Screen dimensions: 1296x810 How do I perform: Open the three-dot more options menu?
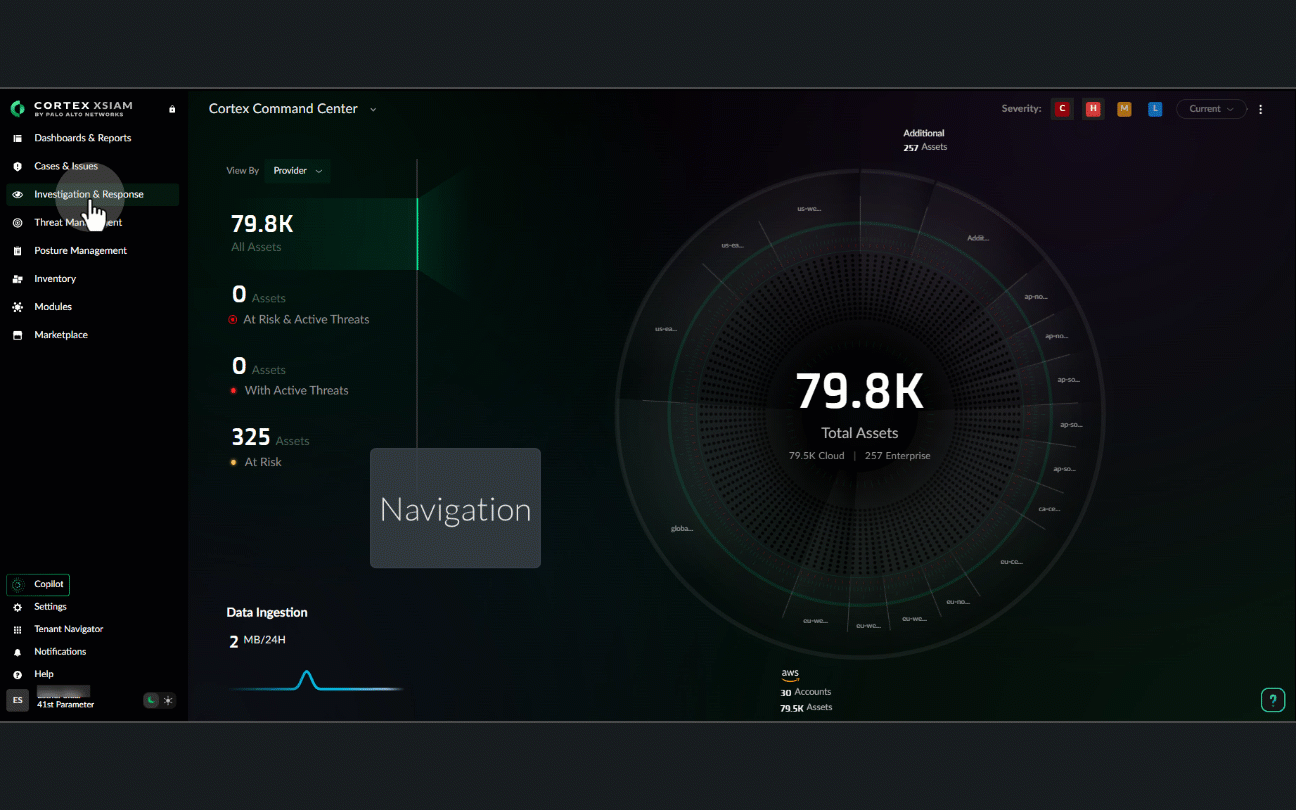click(1260, 109)
